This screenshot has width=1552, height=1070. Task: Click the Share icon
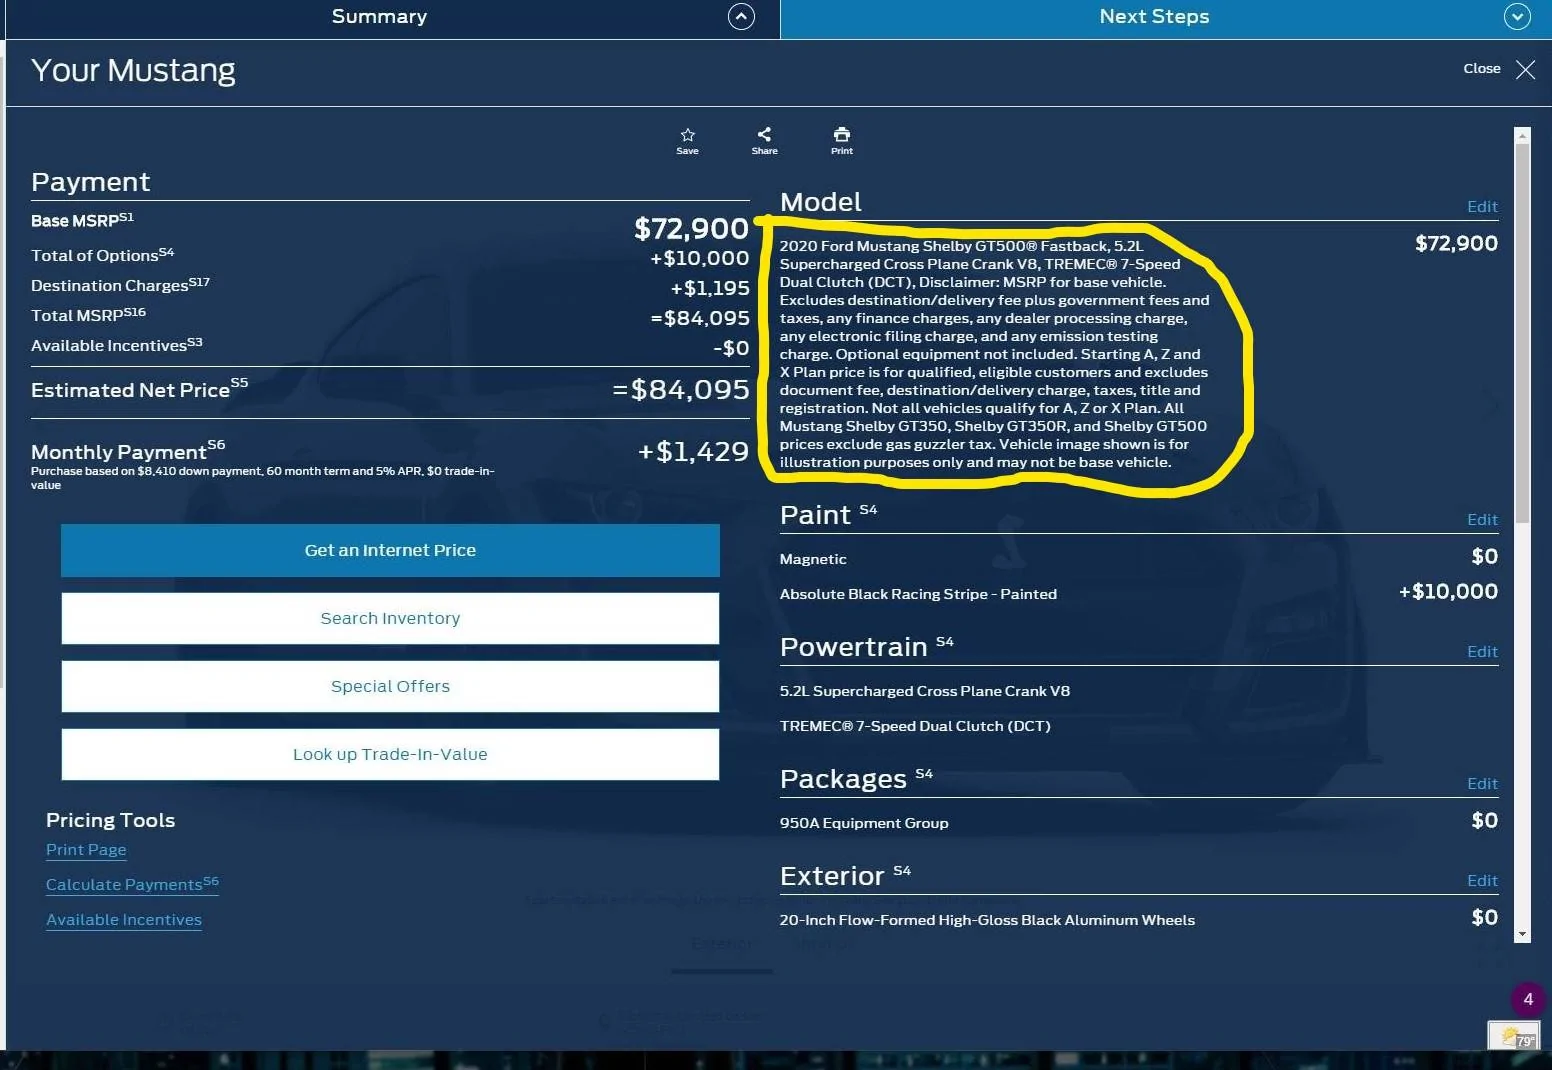(764, 134)
